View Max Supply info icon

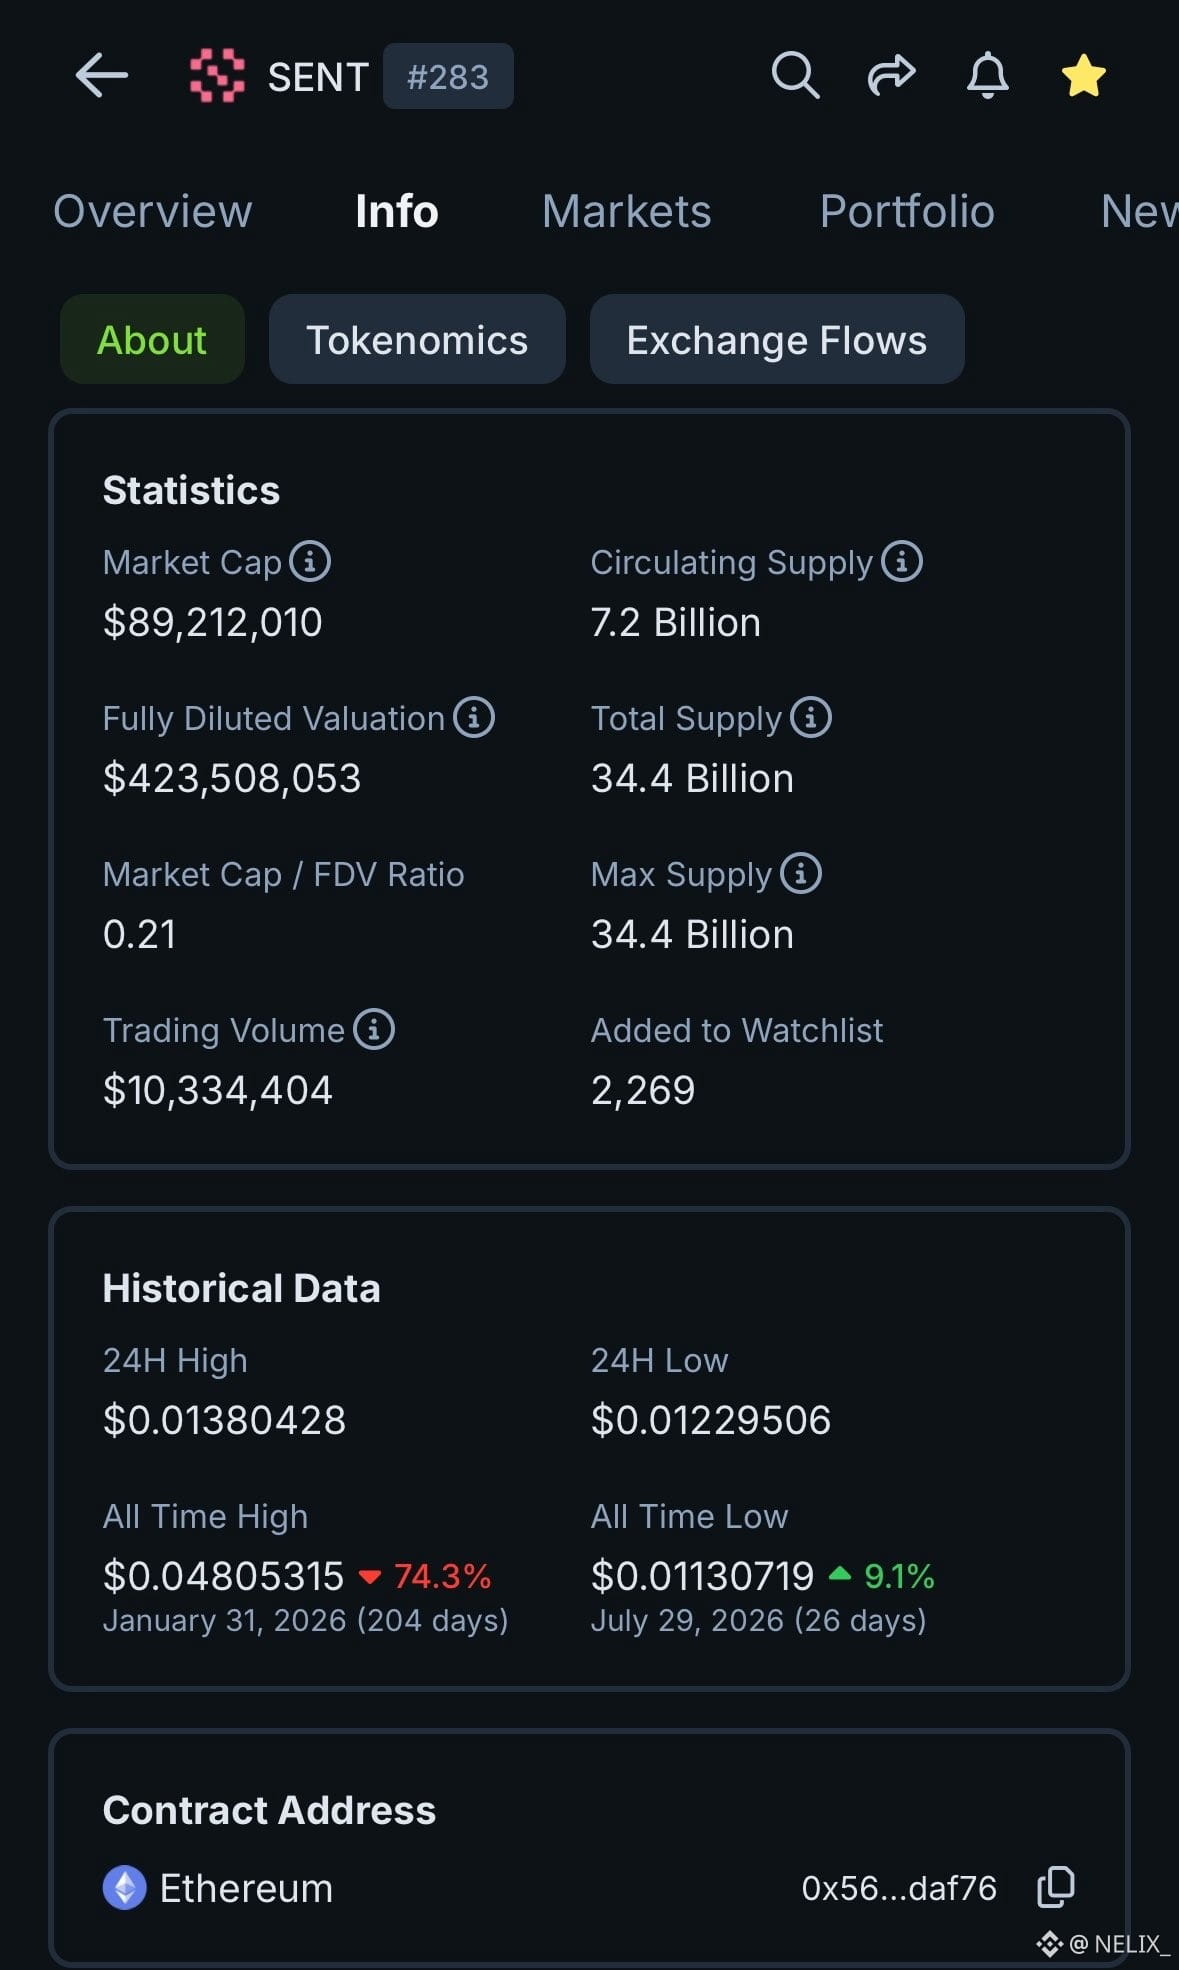click(801, 873)
